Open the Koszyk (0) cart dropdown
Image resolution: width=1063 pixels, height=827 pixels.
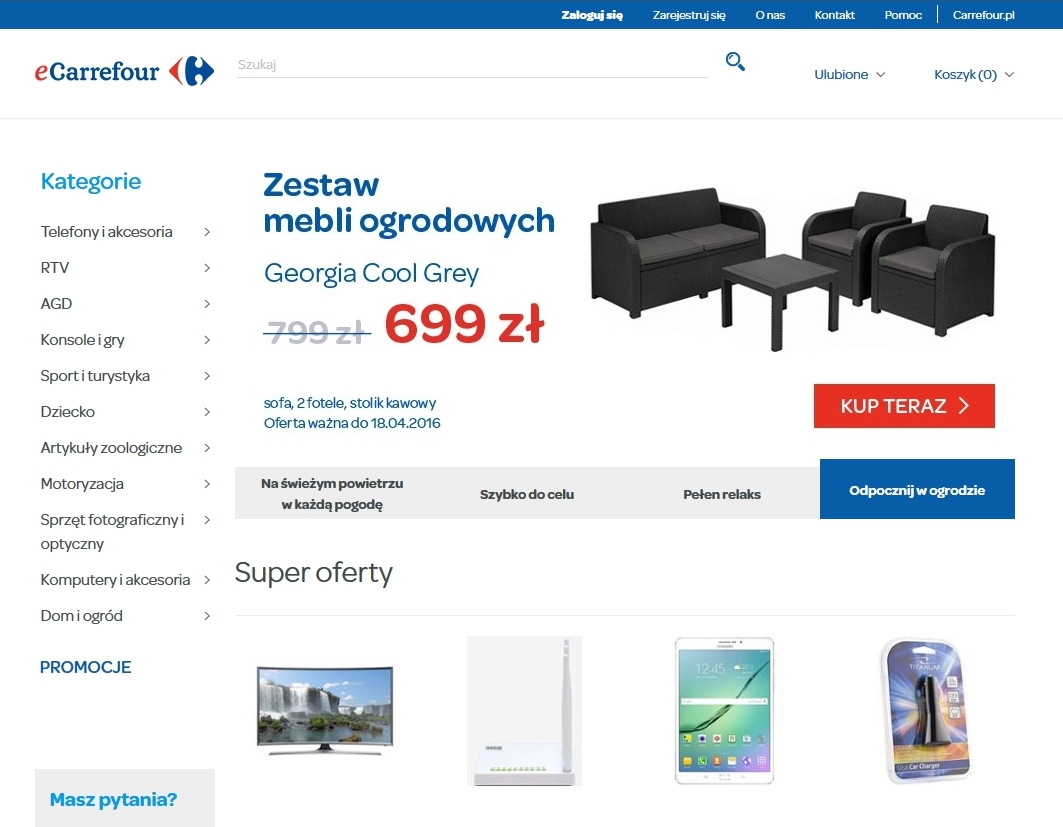(x=973, y=75)
